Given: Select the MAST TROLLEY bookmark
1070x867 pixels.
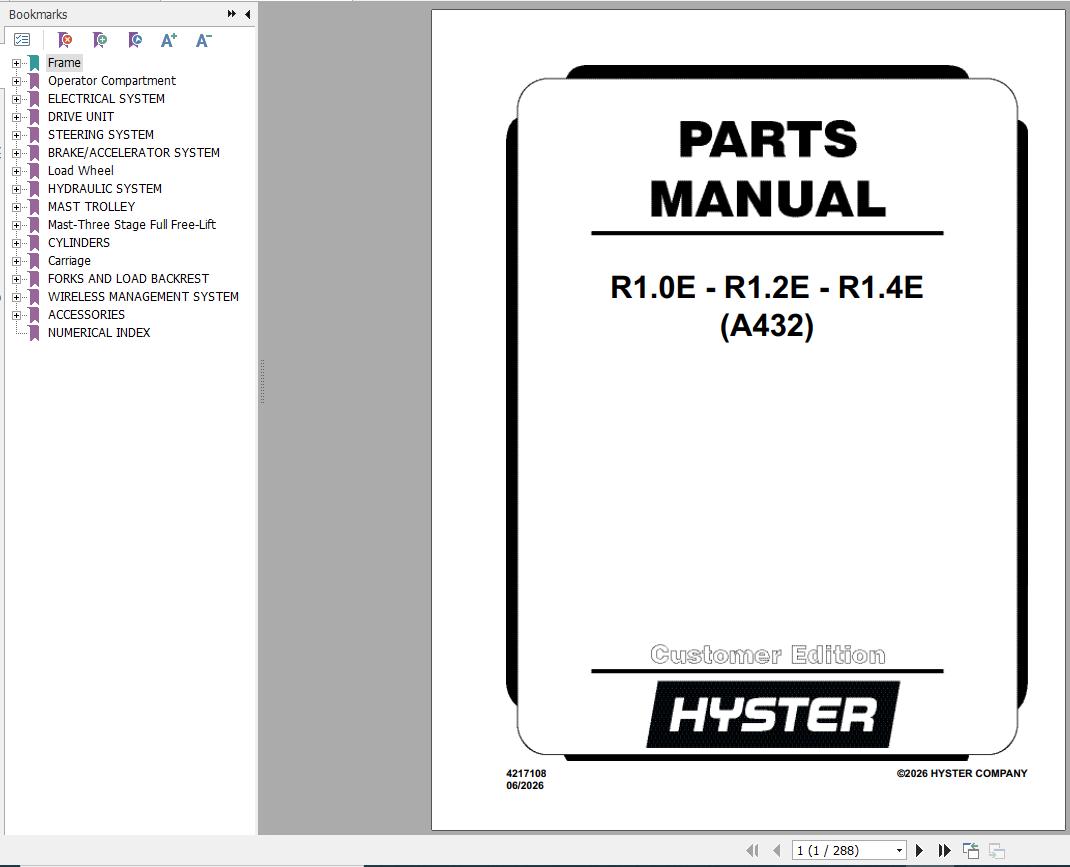Looking at the screenshot, I should [91, 207].
